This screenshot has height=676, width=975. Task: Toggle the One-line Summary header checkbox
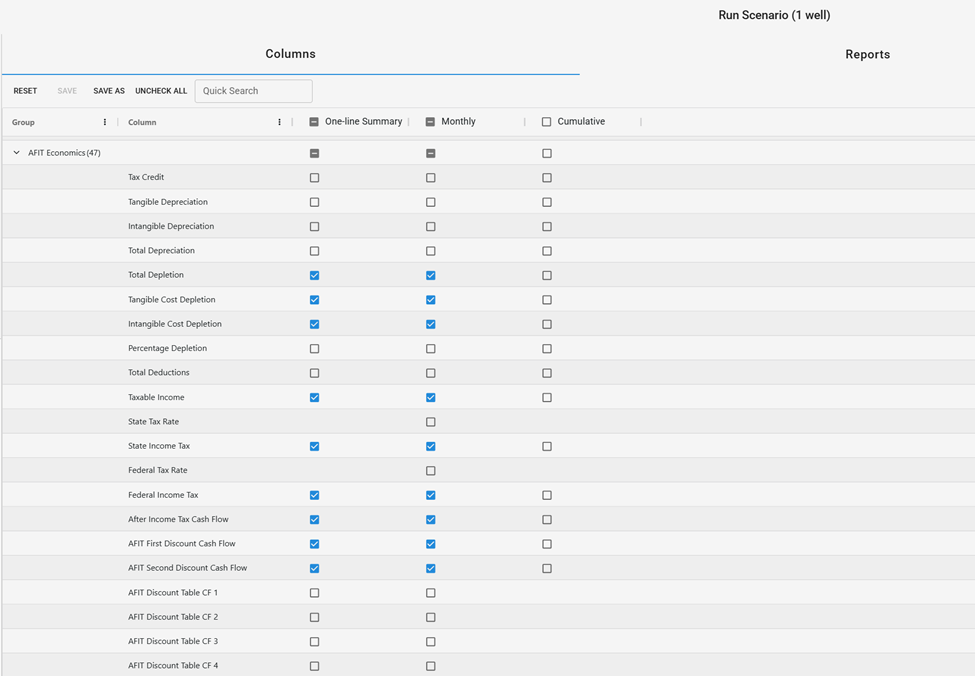(314, 122)
